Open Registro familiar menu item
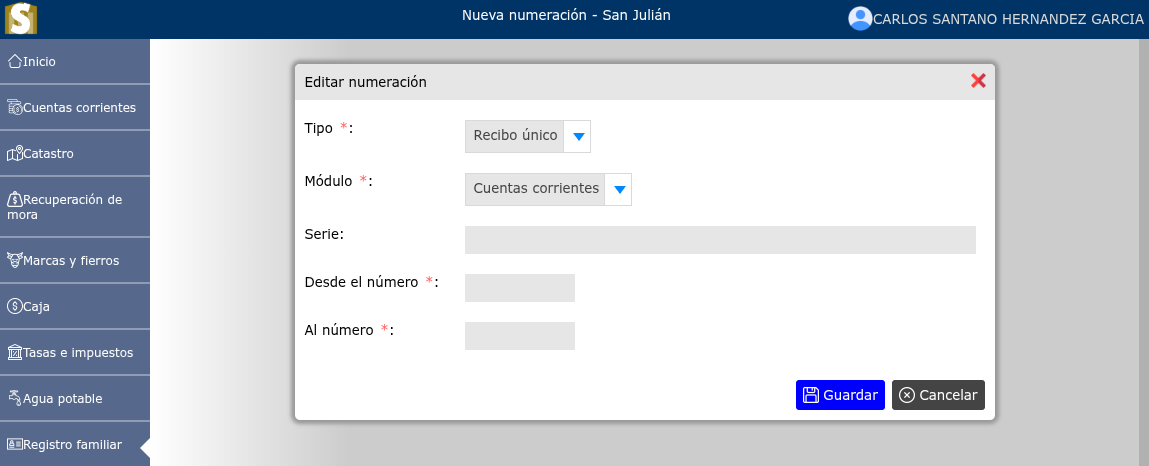The width and height of the screenshot is (1149, 466). coord(75,444)
